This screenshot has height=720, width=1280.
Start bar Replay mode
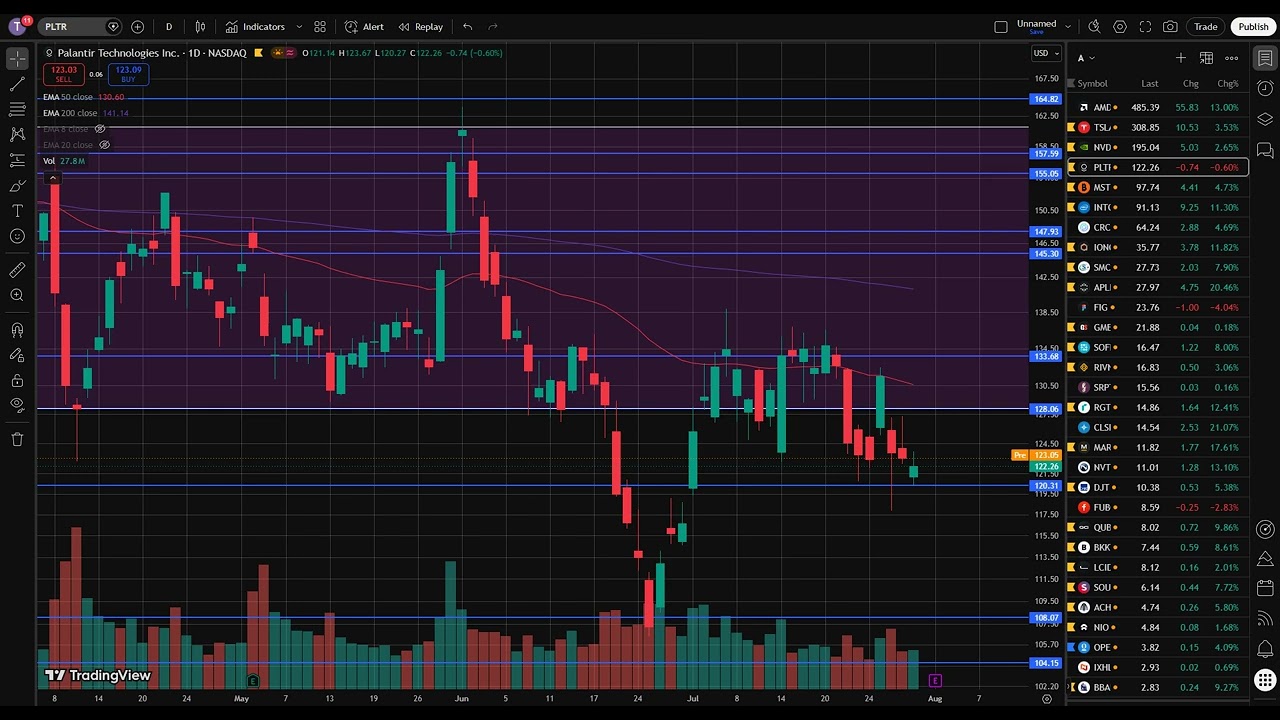420,27
